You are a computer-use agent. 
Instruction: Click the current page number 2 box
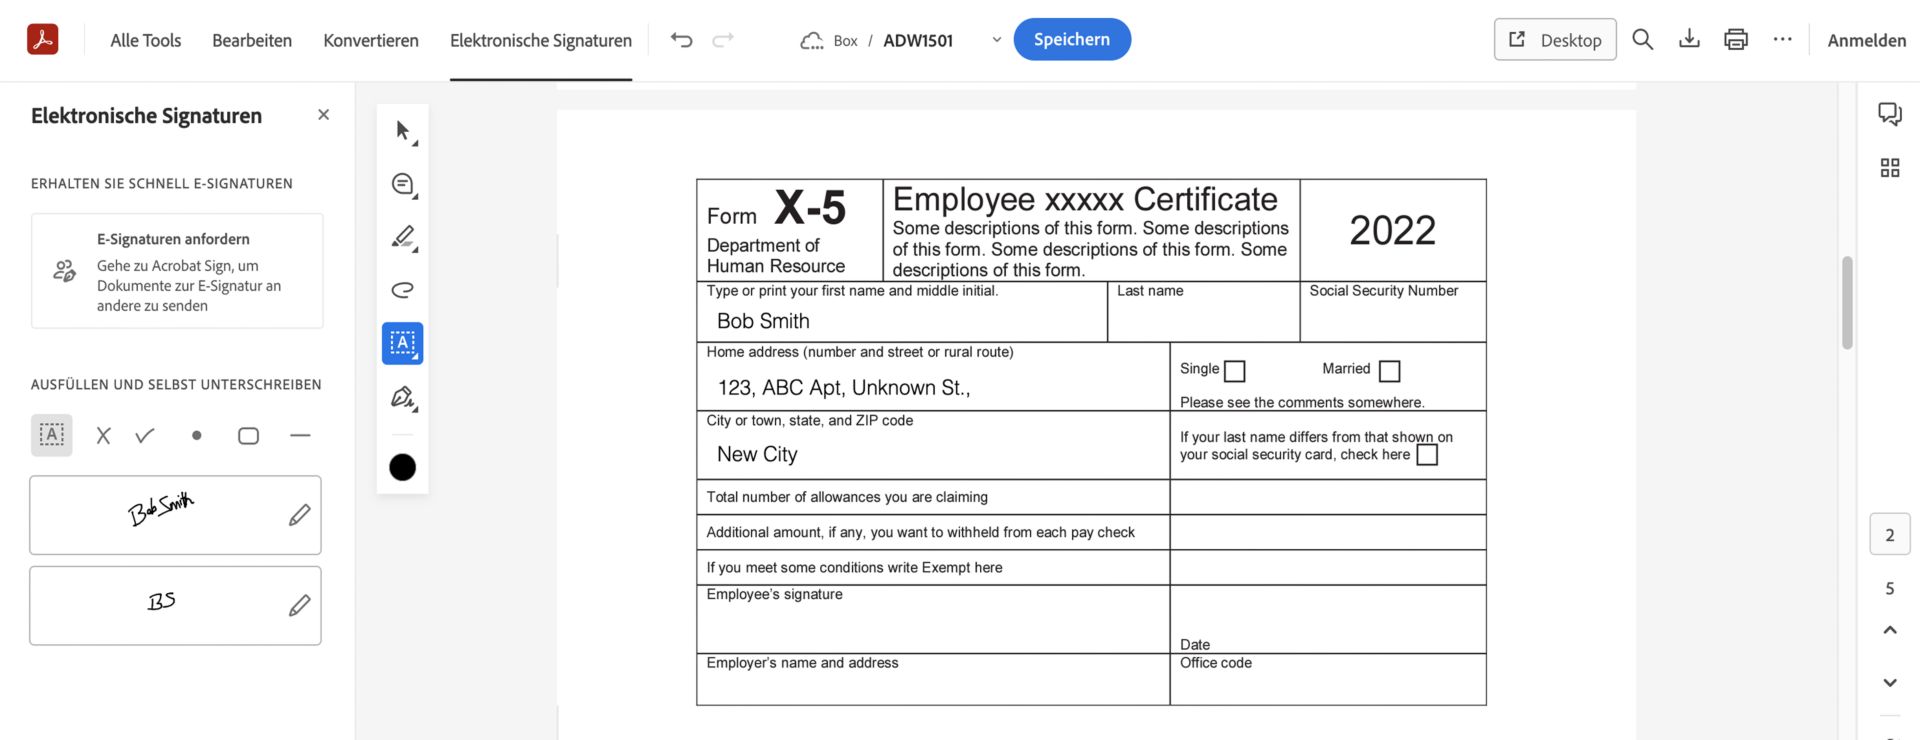coord(1889,535)
